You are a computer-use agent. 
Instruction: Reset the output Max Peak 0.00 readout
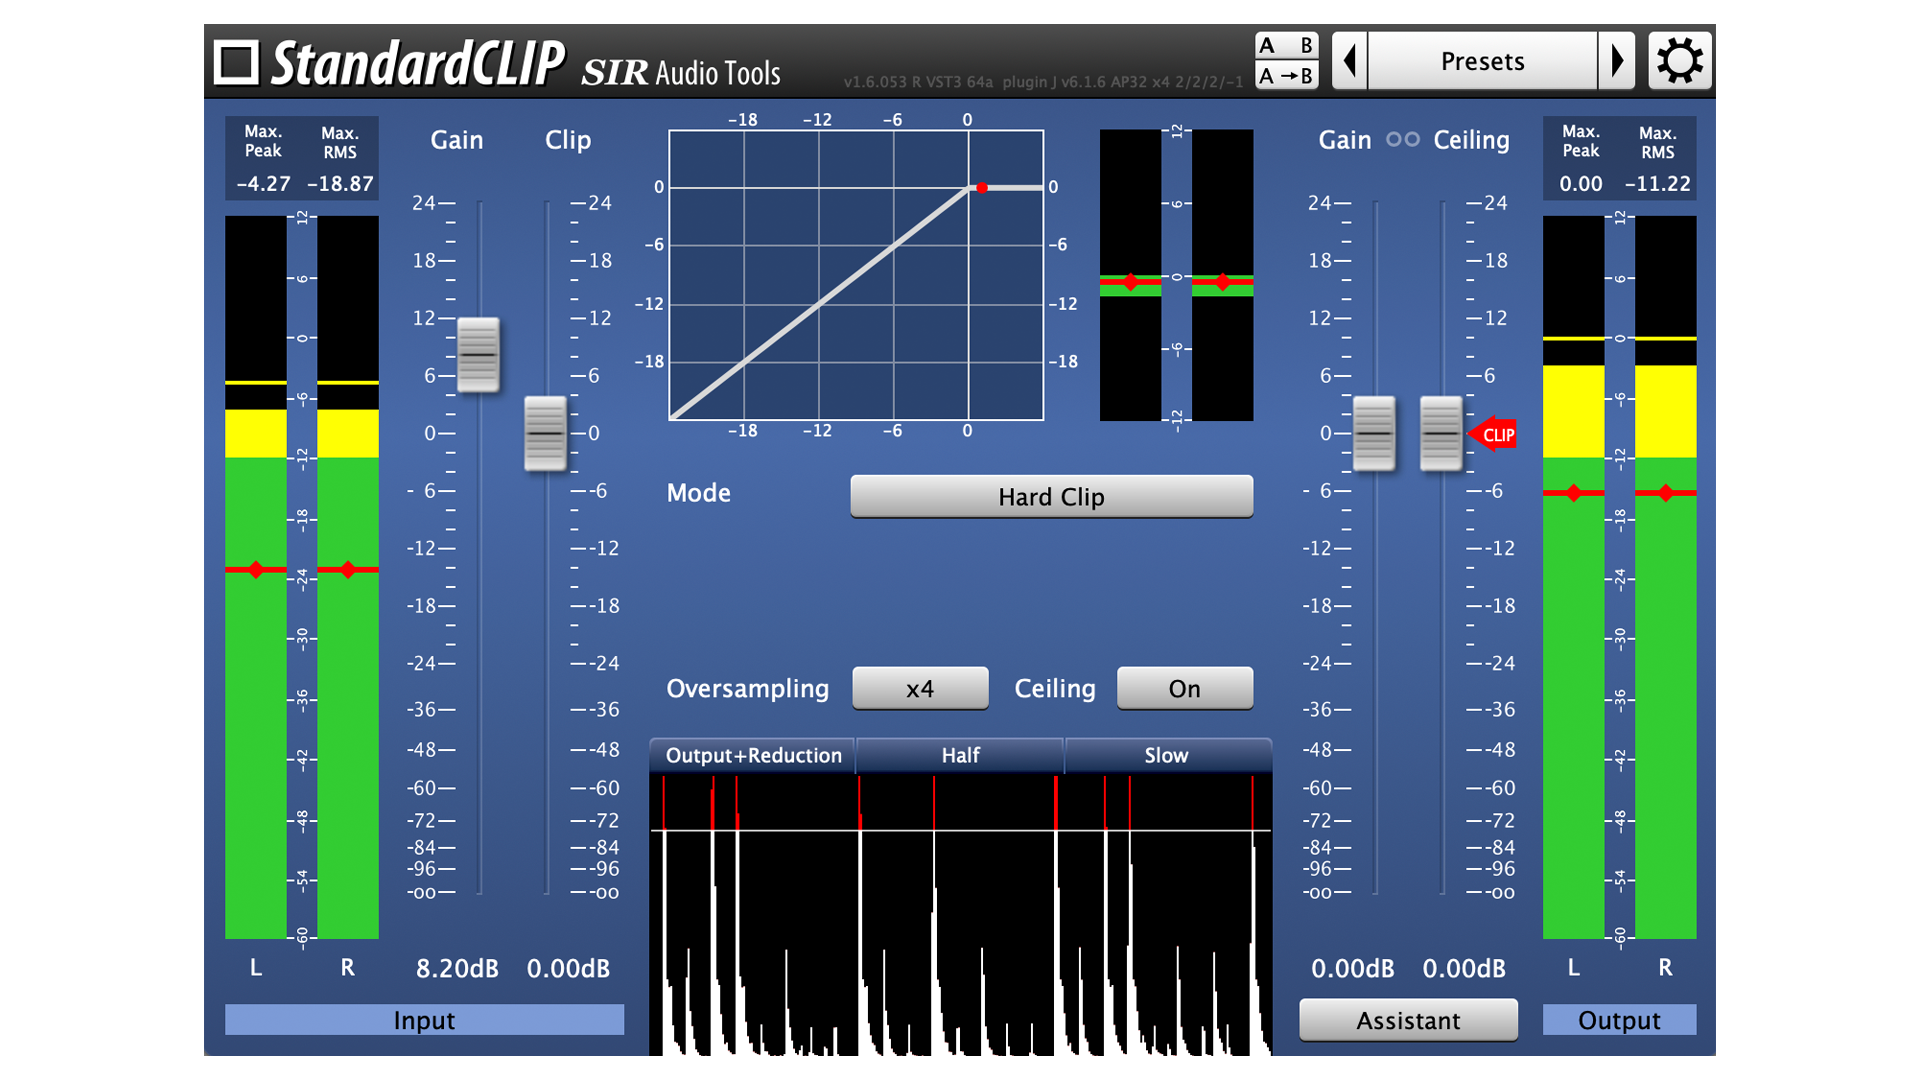point(1581,184)
